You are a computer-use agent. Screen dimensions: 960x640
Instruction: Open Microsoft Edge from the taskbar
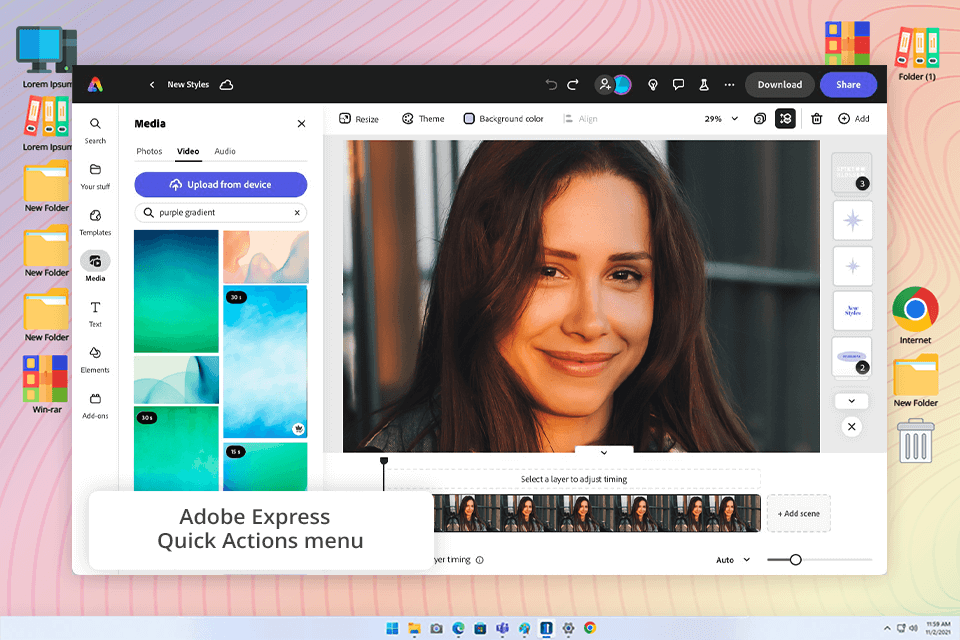coord(458,628)
